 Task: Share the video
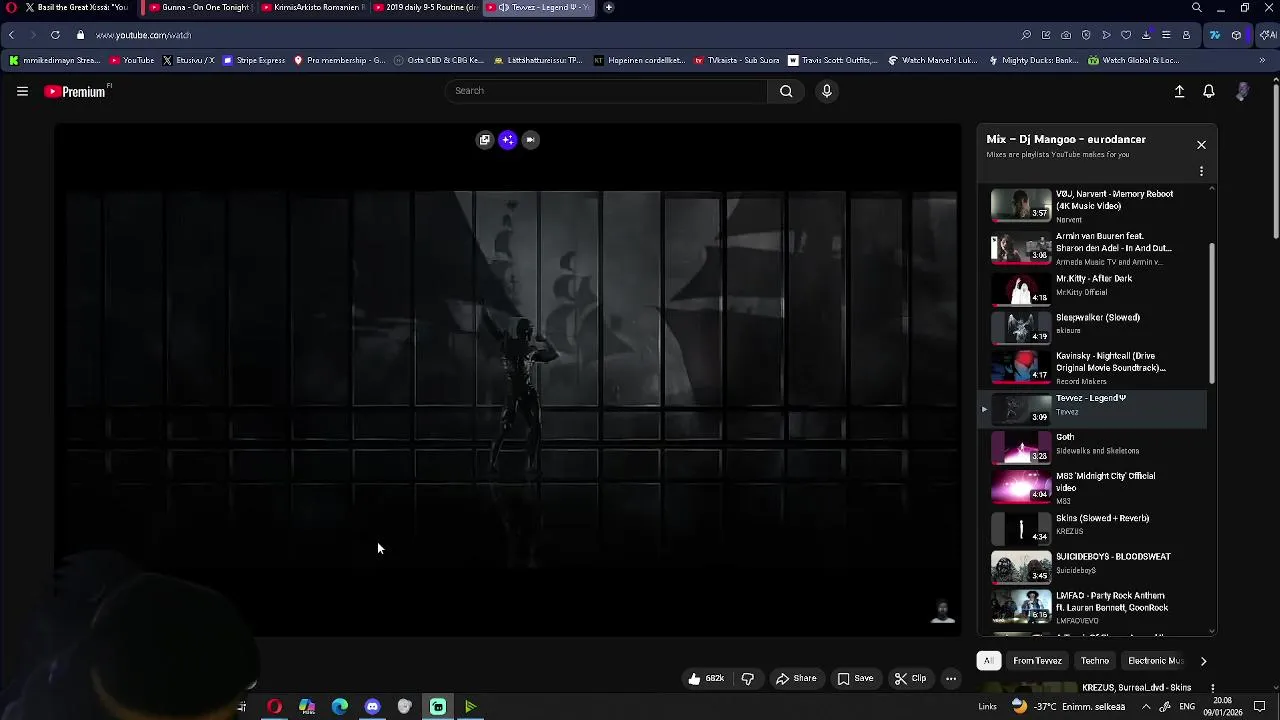pos(796,678)
